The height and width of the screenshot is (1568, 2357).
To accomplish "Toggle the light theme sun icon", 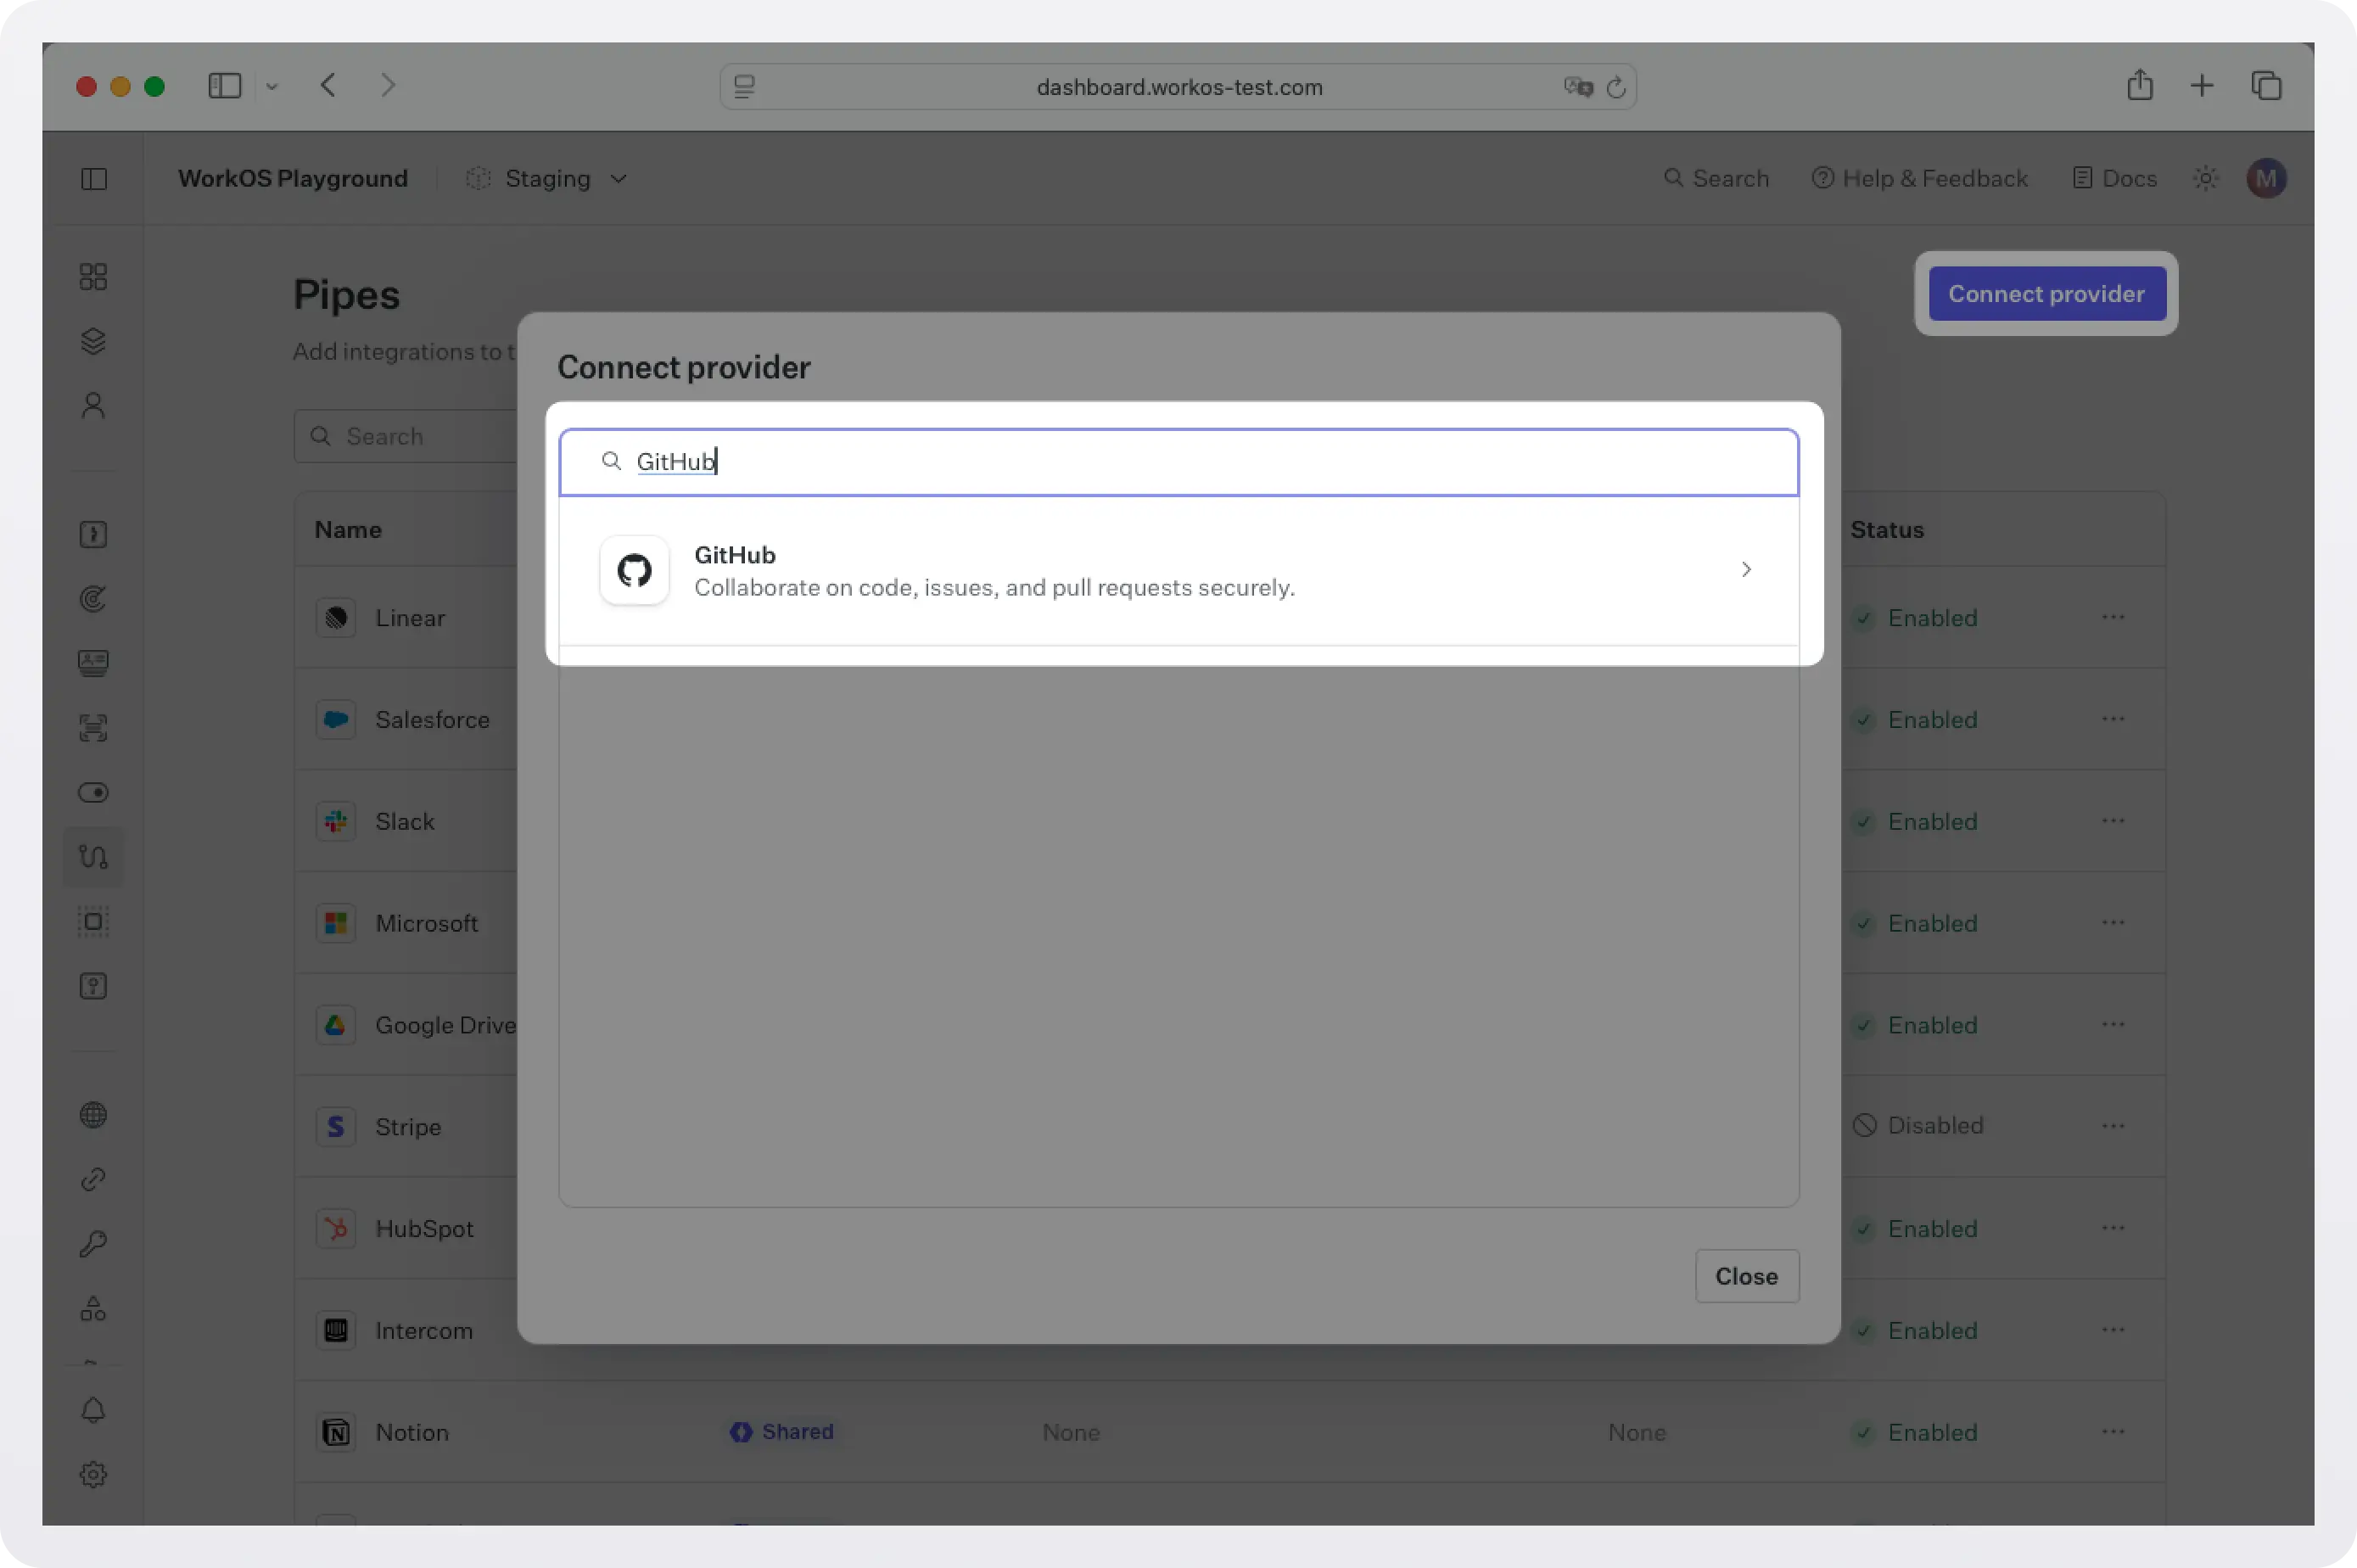I will coord(2206,178).
